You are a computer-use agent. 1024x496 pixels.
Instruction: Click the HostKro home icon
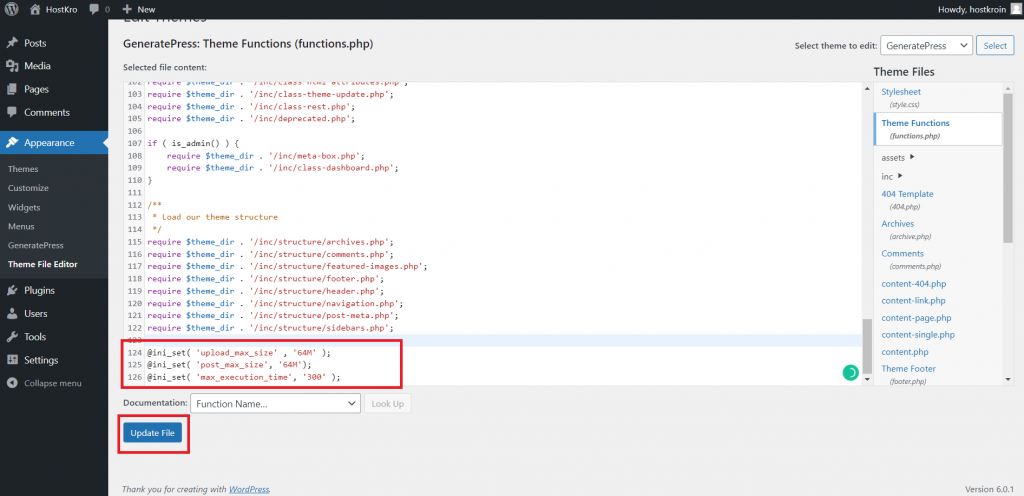[x=35, y=9]
